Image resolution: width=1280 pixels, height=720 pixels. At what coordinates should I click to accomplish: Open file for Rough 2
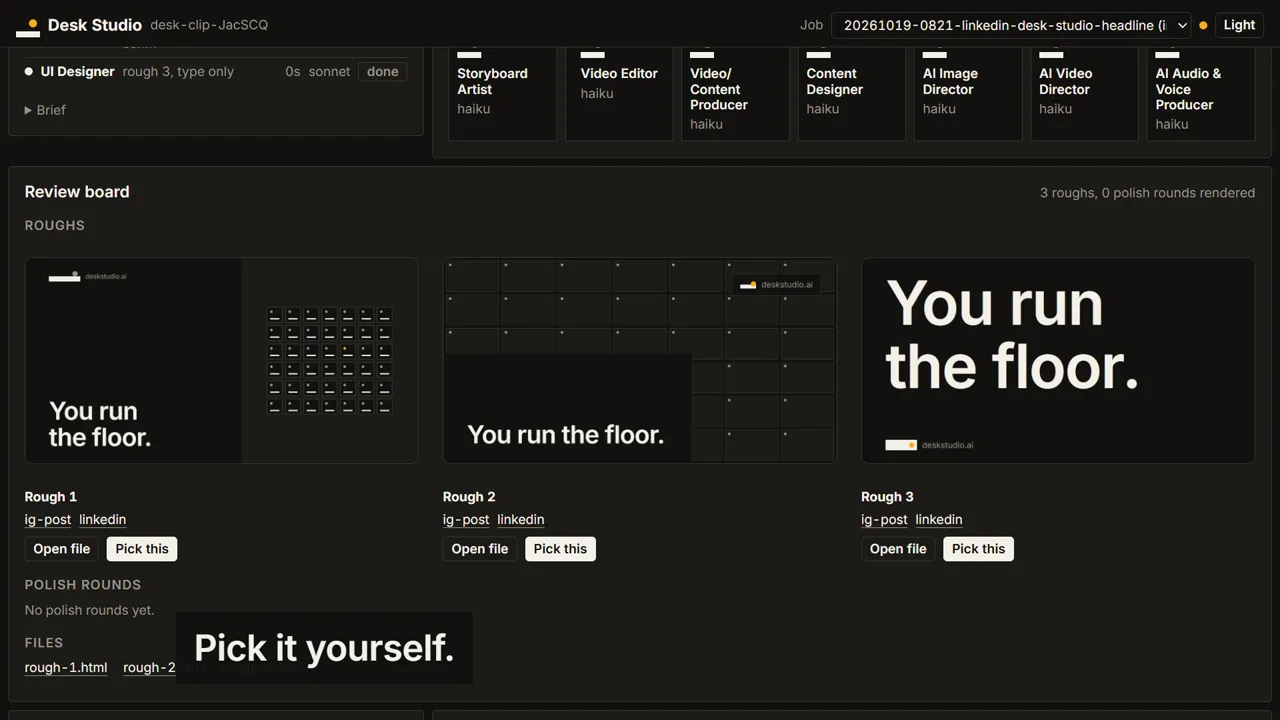click(x=480, y=549)
